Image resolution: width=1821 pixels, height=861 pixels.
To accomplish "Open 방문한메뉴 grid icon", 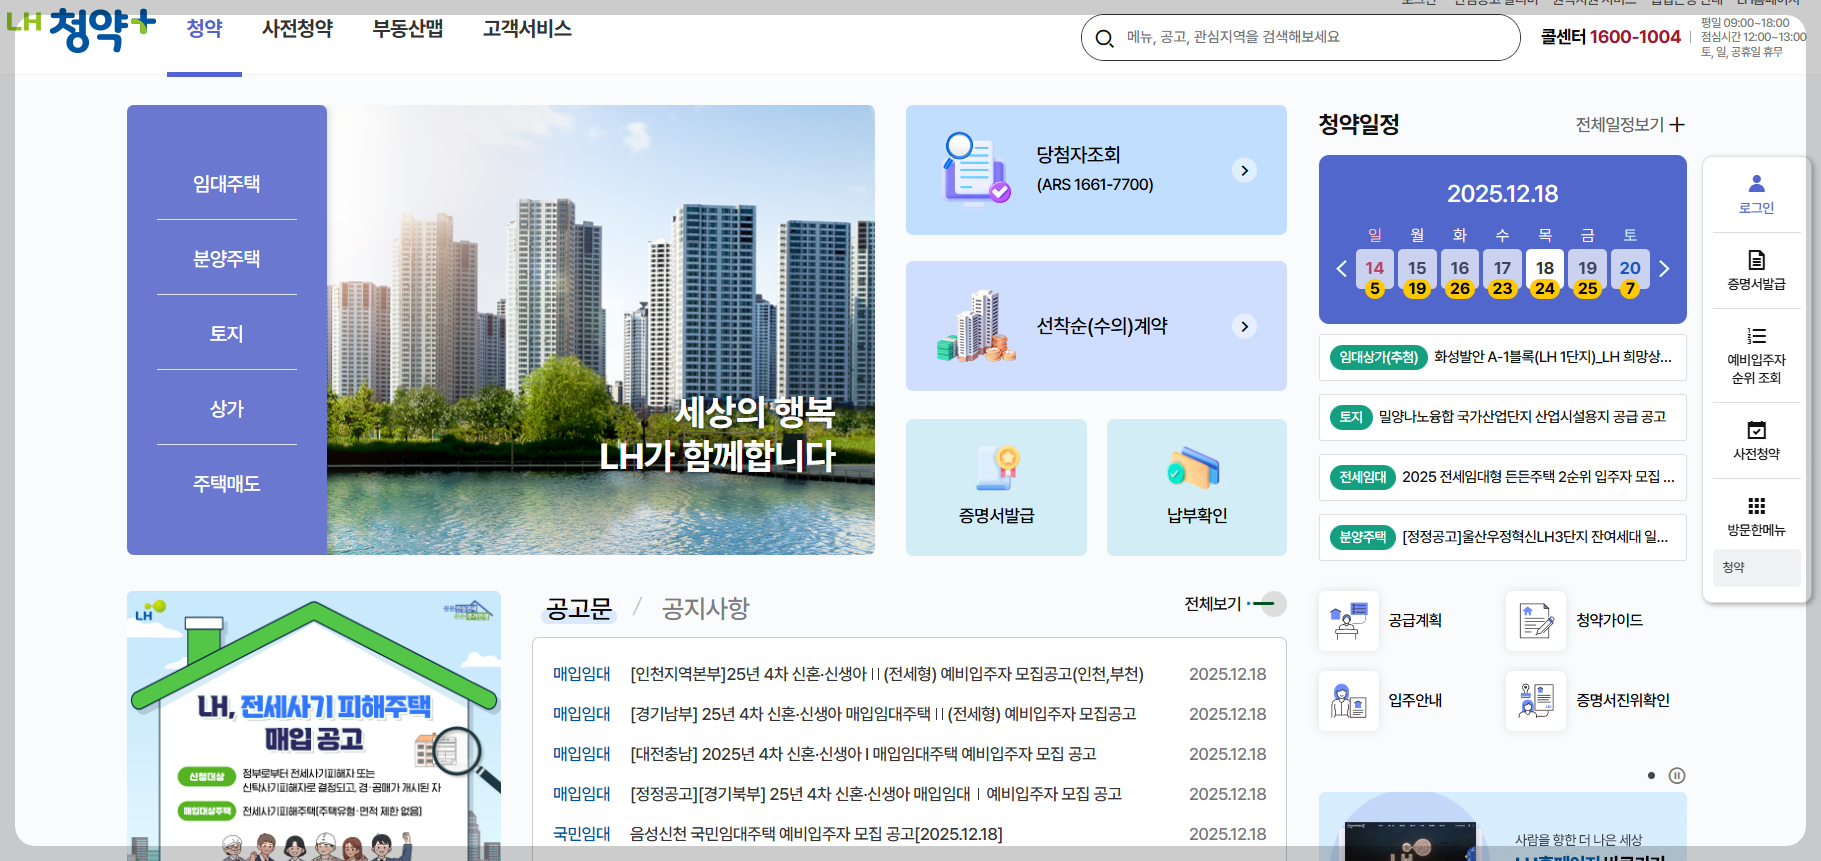I will 1756,506.
